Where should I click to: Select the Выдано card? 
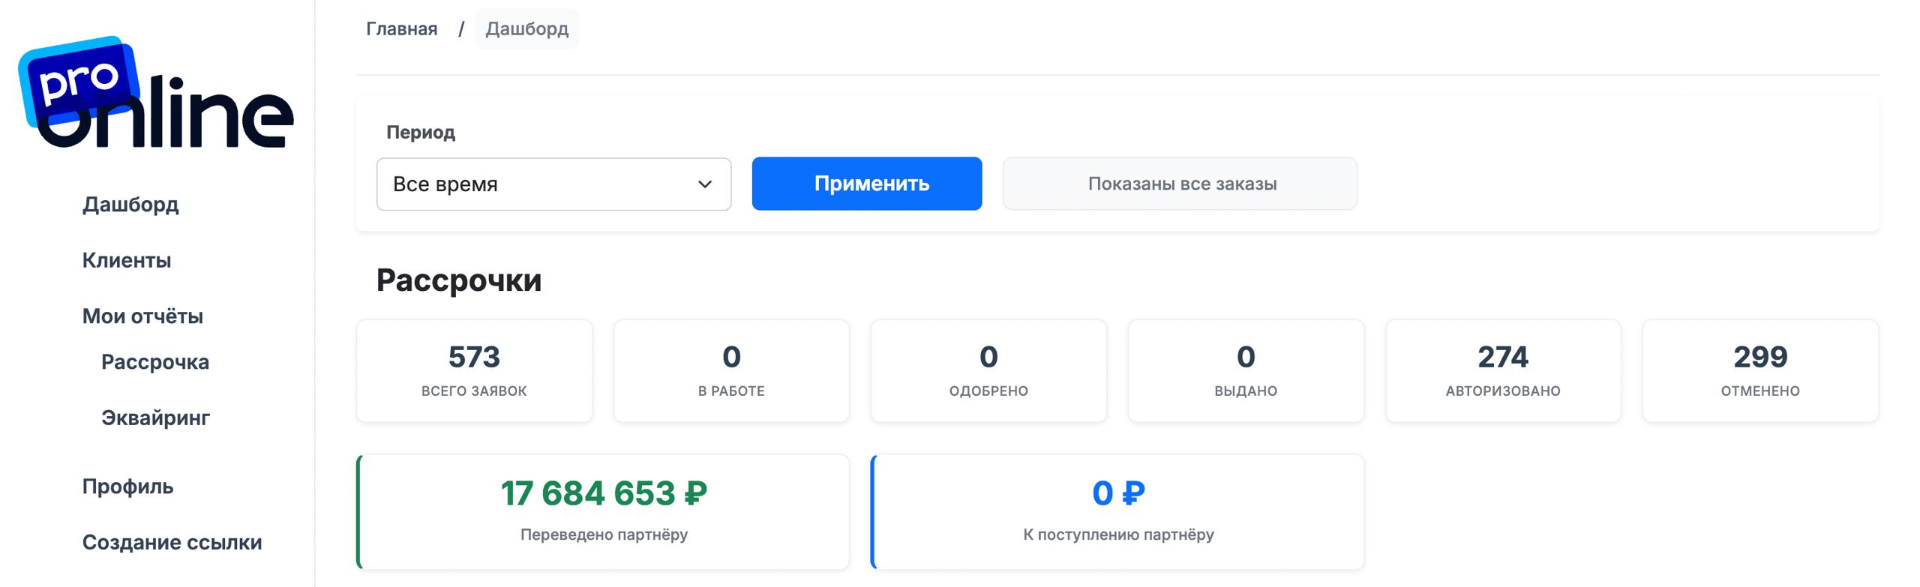pos(1246,371)
